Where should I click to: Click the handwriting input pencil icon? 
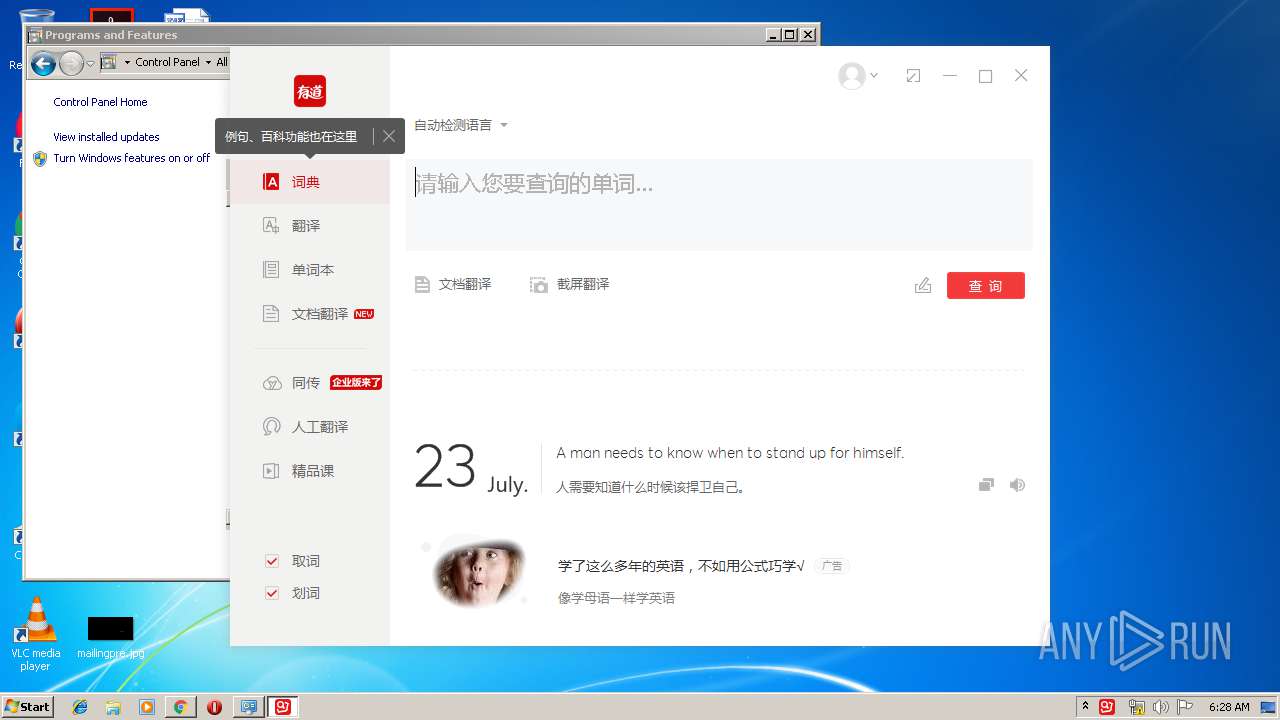[x=923, y=286]
